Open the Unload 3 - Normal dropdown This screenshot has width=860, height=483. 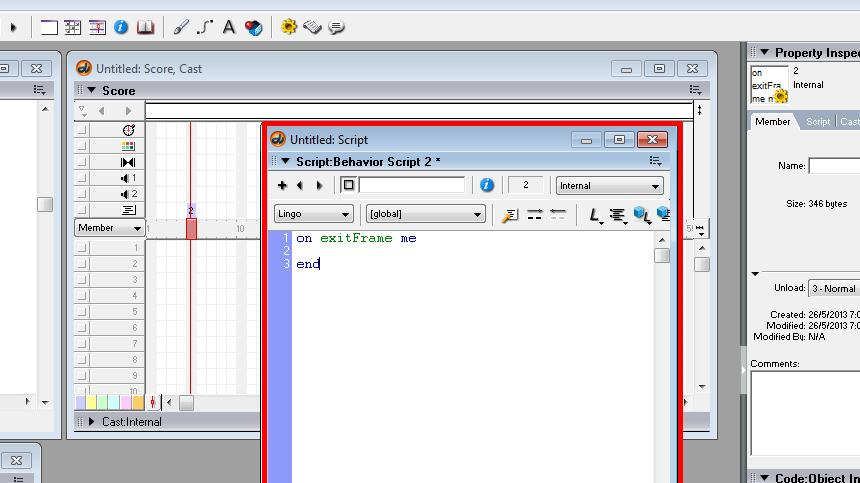[834, 288]
